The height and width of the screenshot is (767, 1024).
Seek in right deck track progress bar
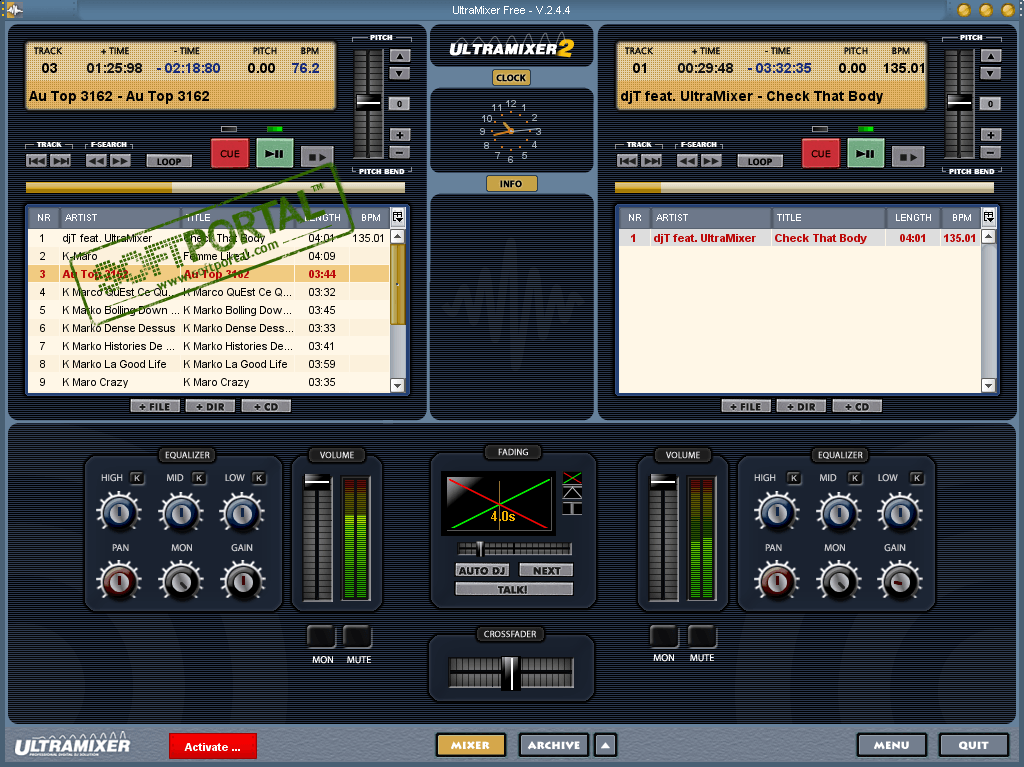[805, 188]
